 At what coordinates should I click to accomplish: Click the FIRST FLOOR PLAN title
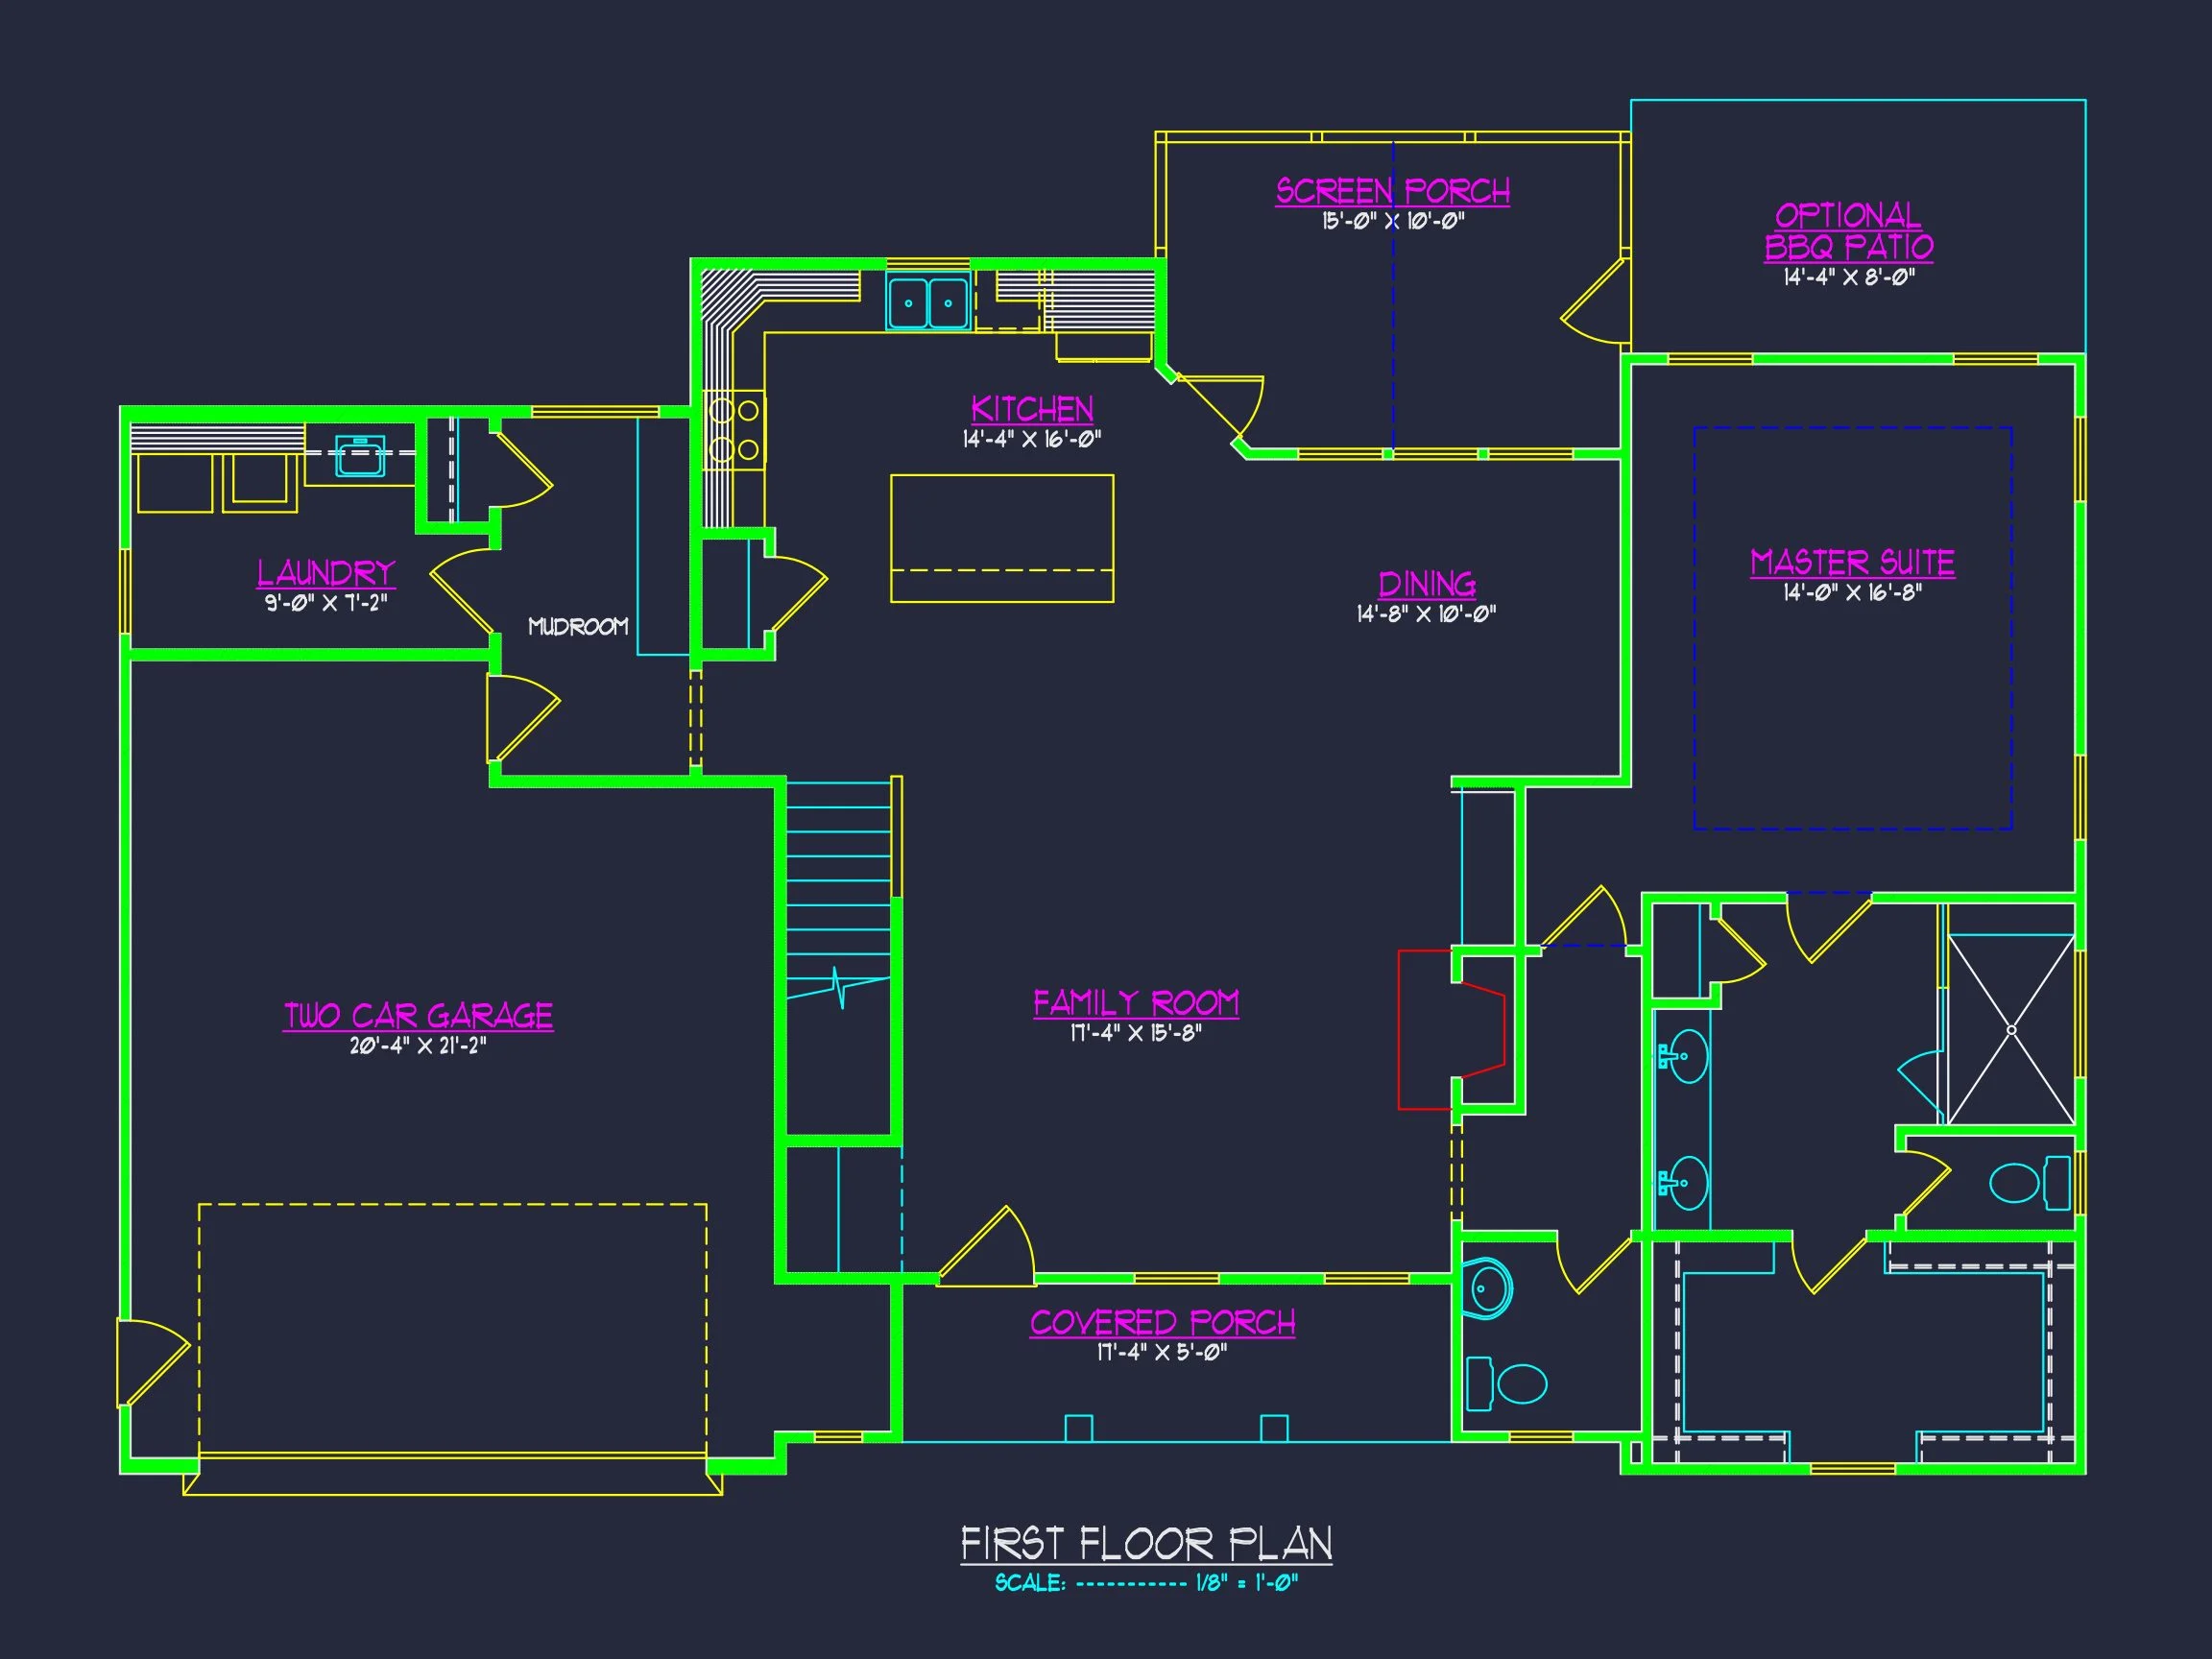pos(1146,1544)
